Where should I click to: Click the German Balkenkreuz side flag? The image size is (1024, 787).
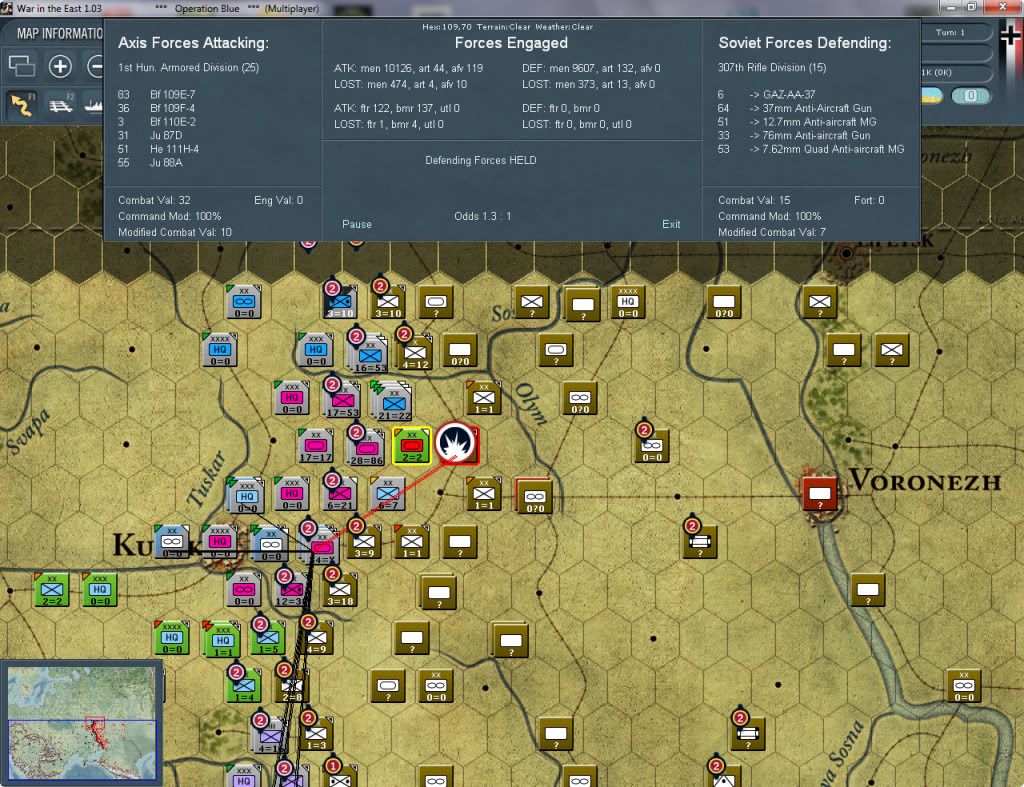(x=1010, y=34)
